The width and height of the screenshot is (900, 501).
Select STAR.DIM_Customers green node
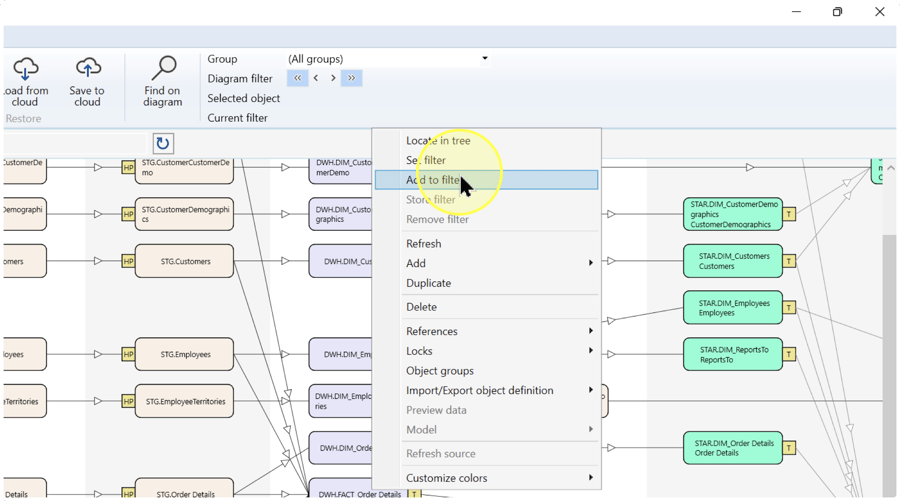(733, 261)
